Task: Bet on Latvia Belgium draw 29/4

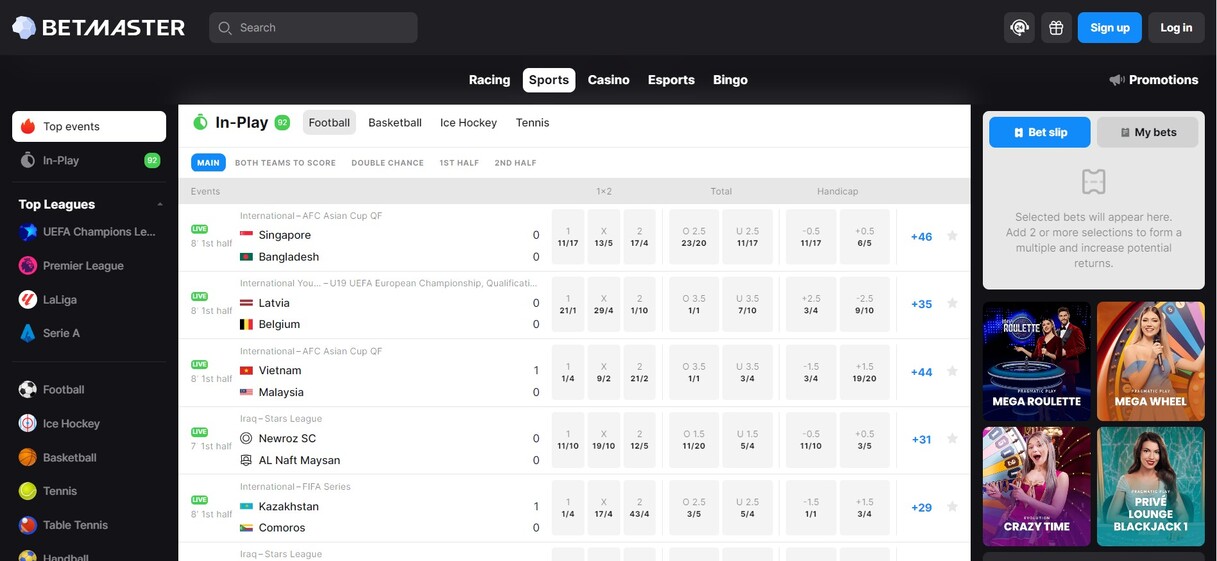Action: (x=603, y=304)
